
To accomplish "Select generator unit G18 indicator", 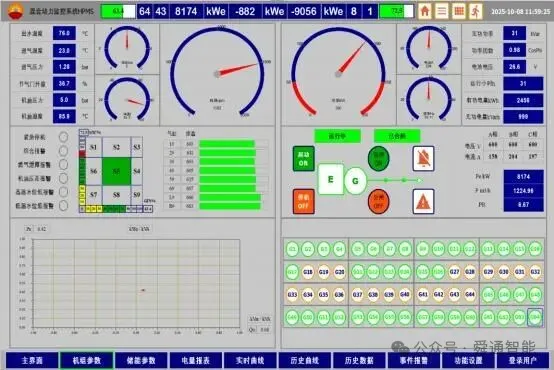I will pos(308,272).
